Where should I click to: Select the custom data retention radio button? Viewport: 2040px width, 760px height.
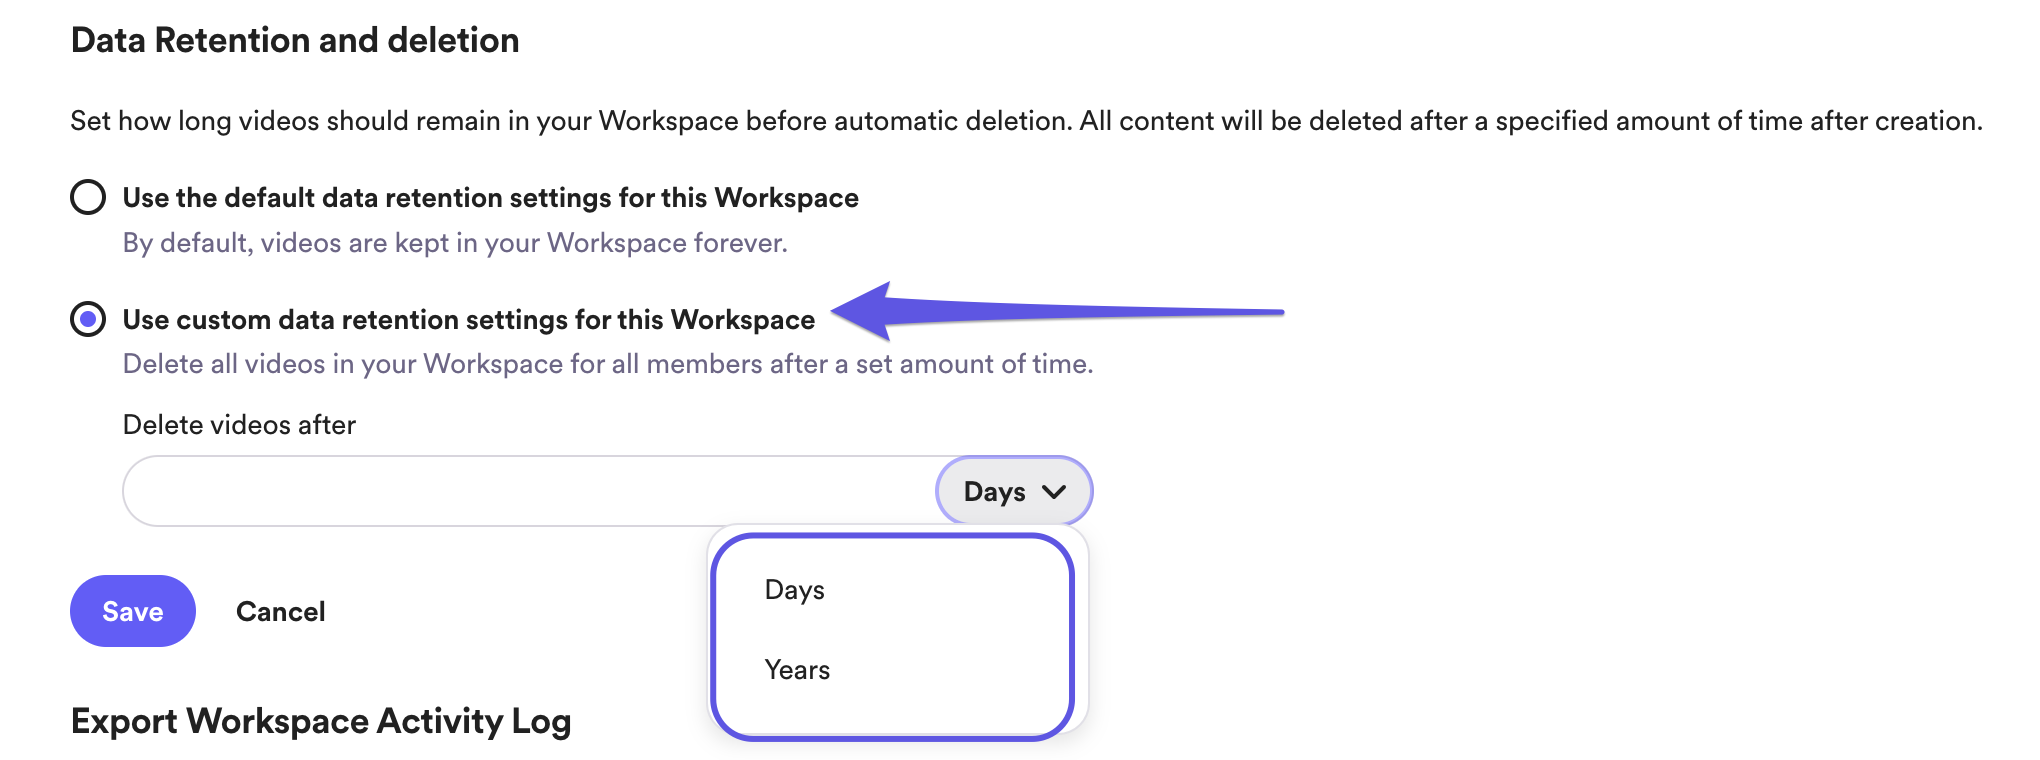pyautogui.click(x=88, y=319)
